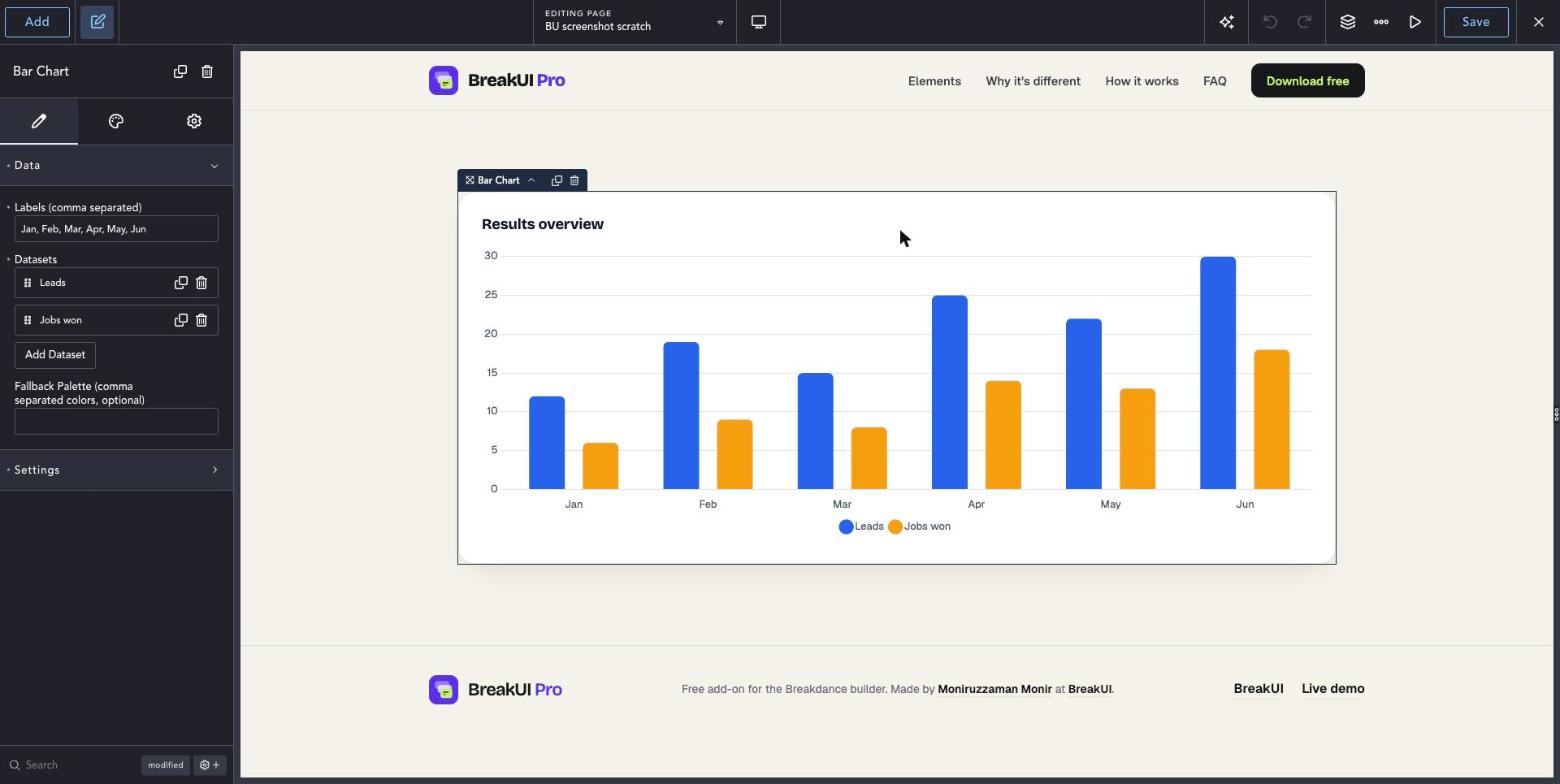Open the FAQ nav link
Viewport: 1560px width, 784px height.
1215,81
